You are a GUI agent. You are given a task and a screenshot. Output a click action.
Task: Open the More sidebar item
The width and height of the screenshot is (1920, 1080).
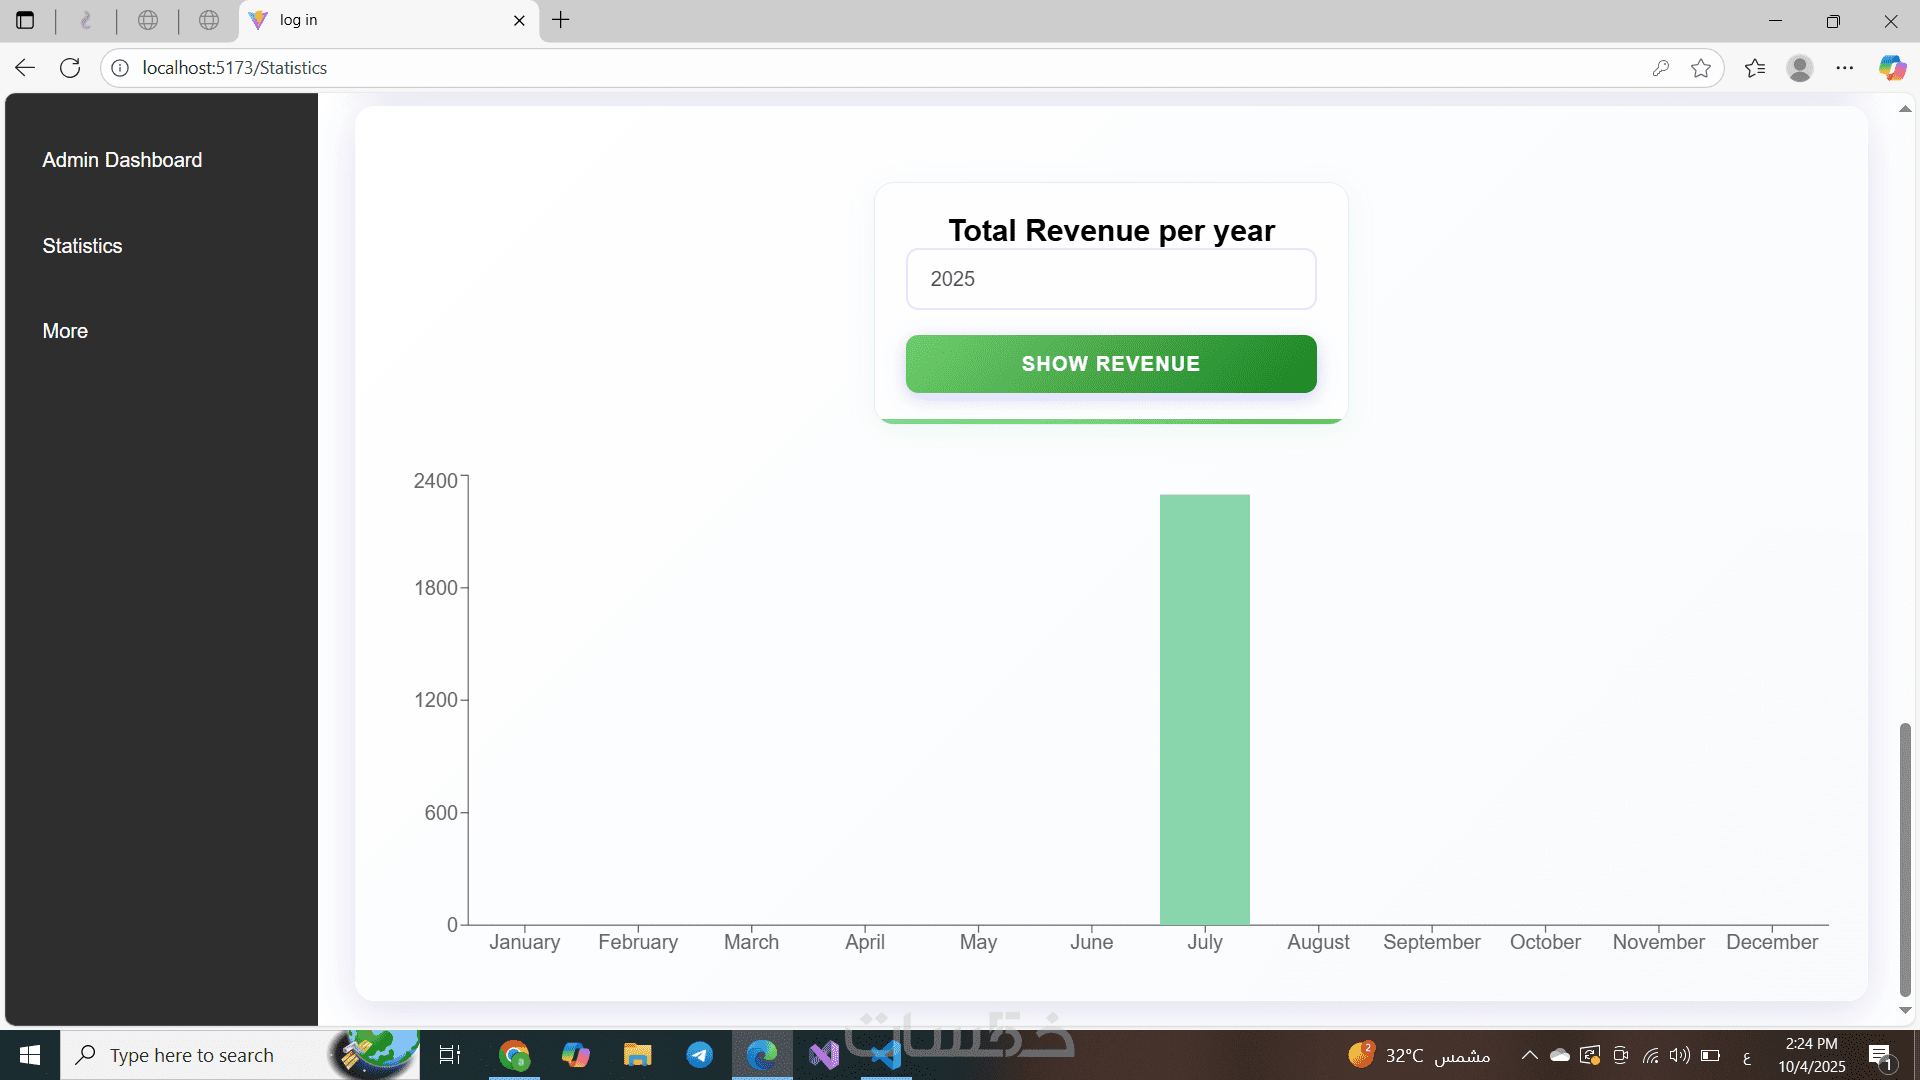pos(65,331)
